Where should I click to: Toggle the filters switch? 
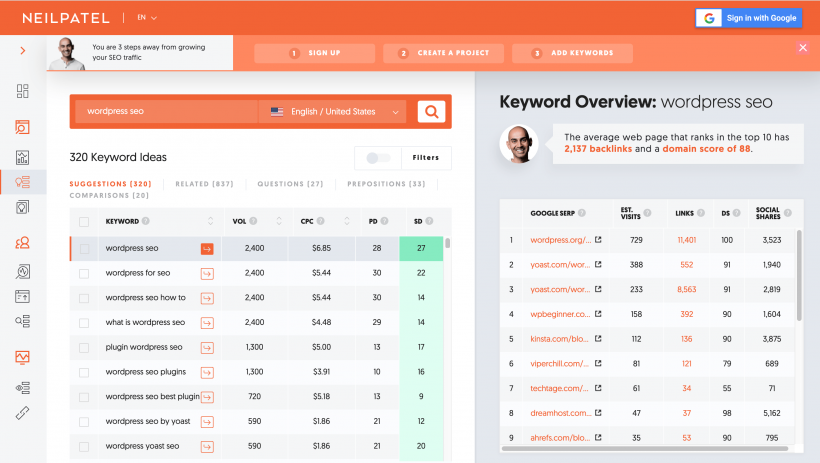click(378, 157)
